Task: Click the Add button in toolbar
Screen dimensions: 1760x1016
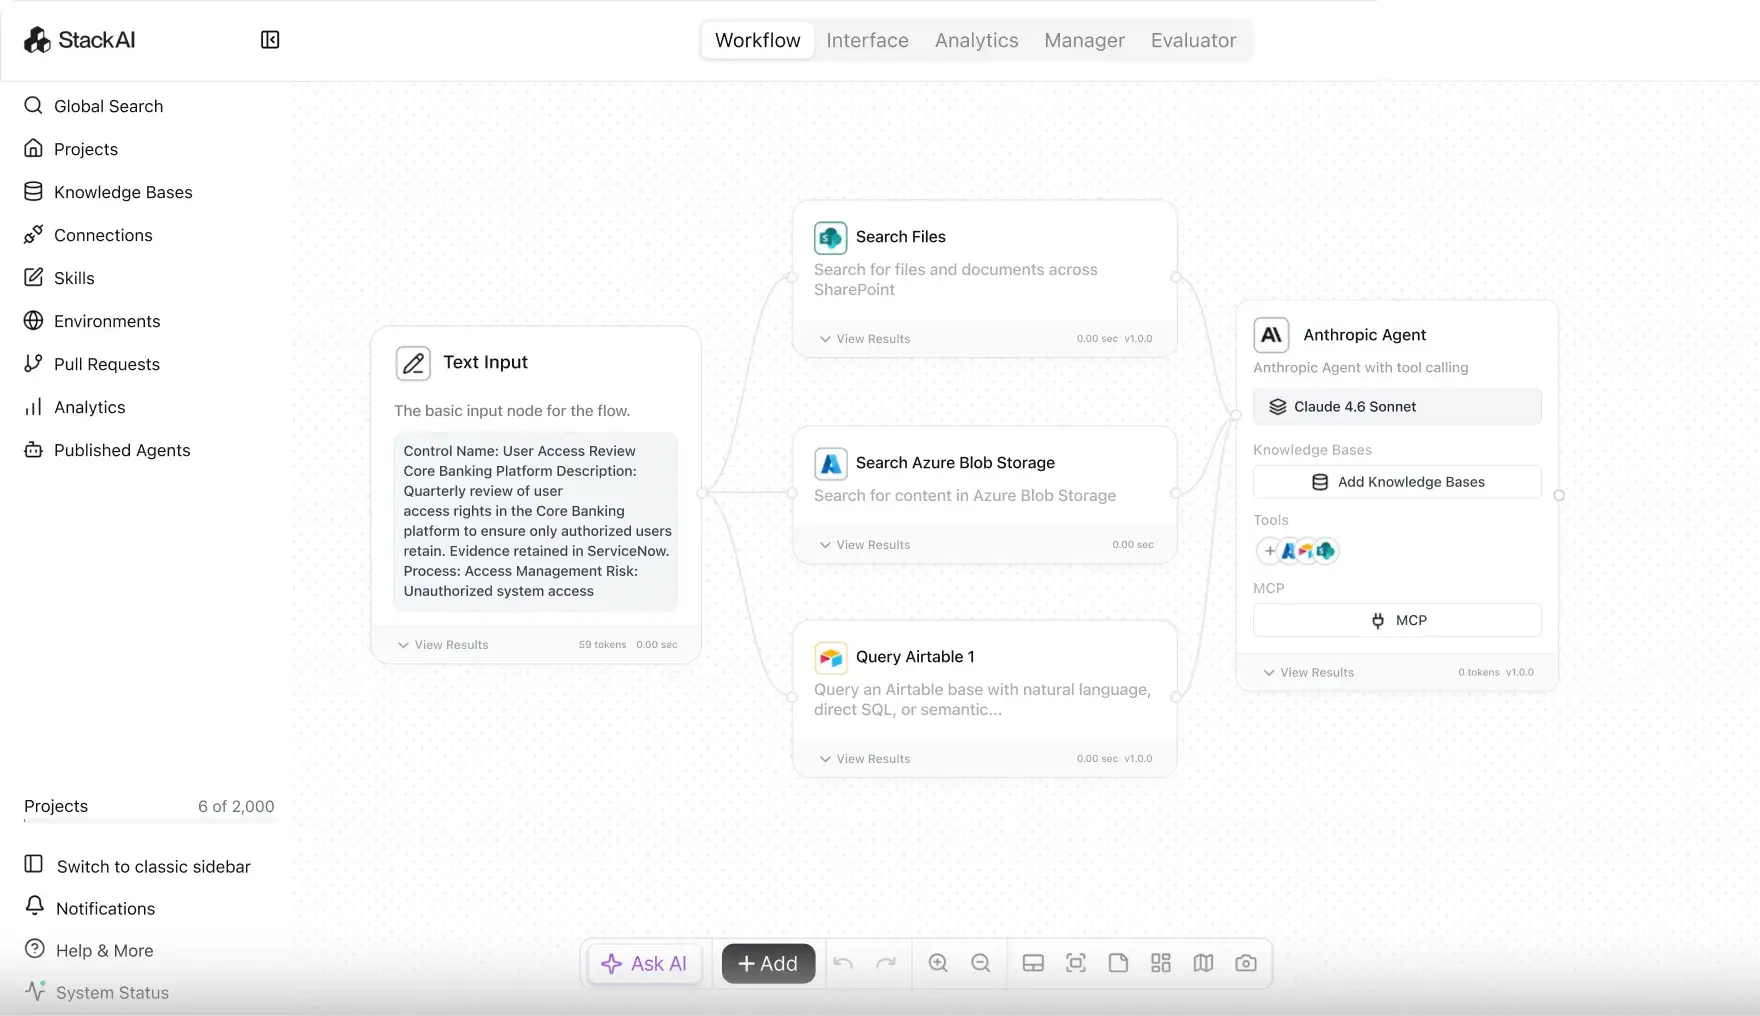Action: (768, 964)
